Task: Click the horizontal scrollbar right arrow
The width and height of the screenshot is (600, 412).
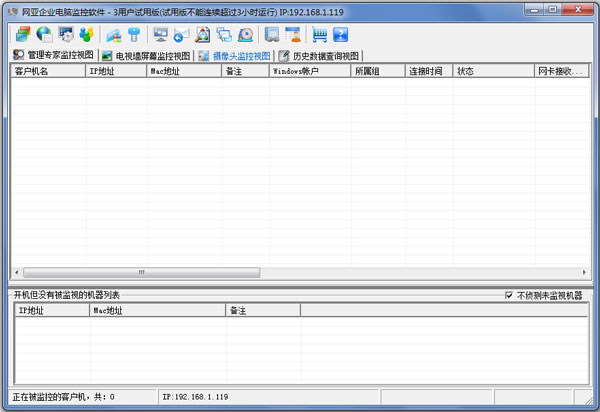Action: tap(583, 273)
